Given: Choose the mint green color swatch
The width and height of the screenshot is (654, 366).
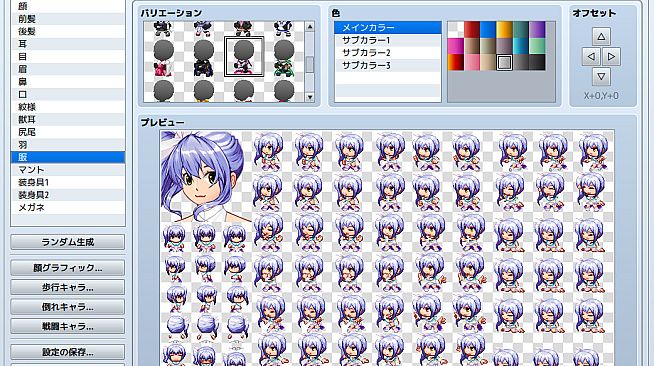Looking at the screenshot, I should click(537, 46).
